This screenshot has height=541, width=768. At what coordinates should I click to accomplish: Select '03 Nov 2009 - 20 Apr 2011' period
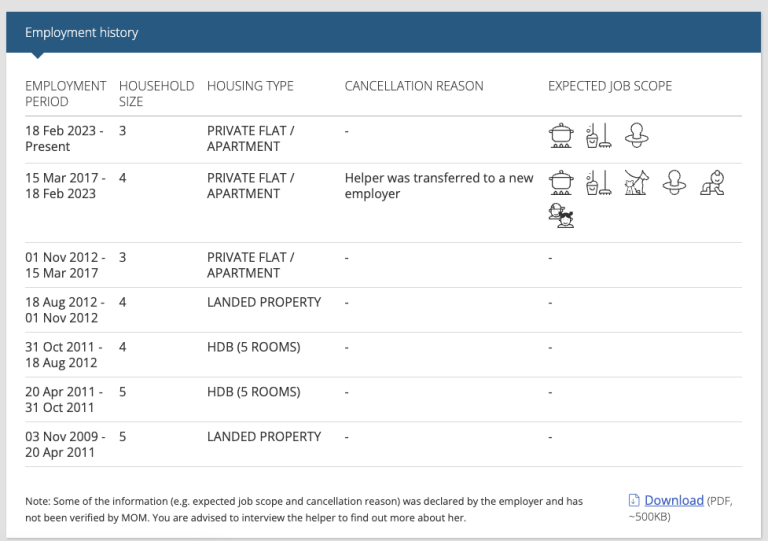[x=65, y=444]
